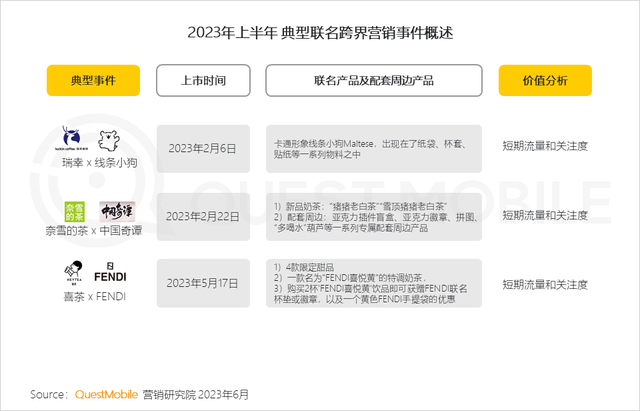Viewport: 640px width, 411px height.
Task: Click the label 瑞幸 x 线条小狗
Action: 100,163
